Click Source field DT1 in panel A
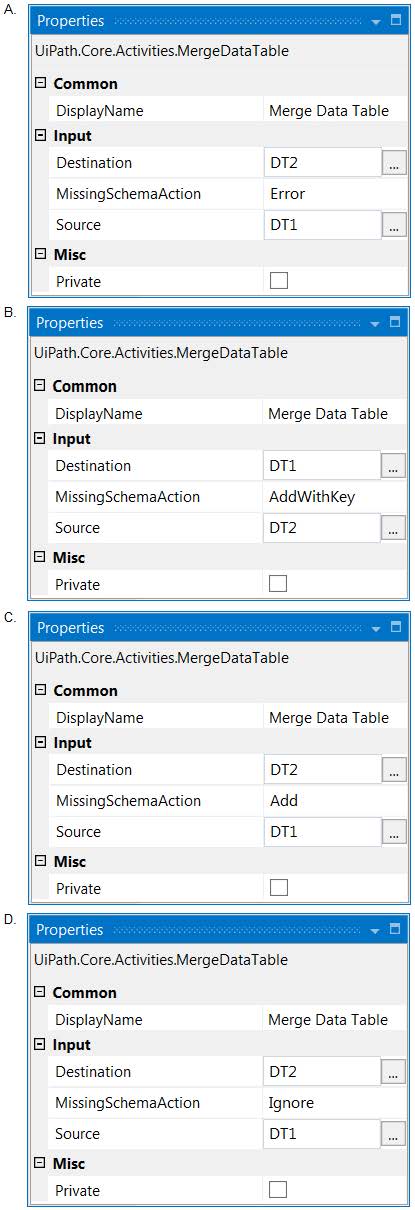This screenshot has width=415, height=1210. (x=322, y=225)
